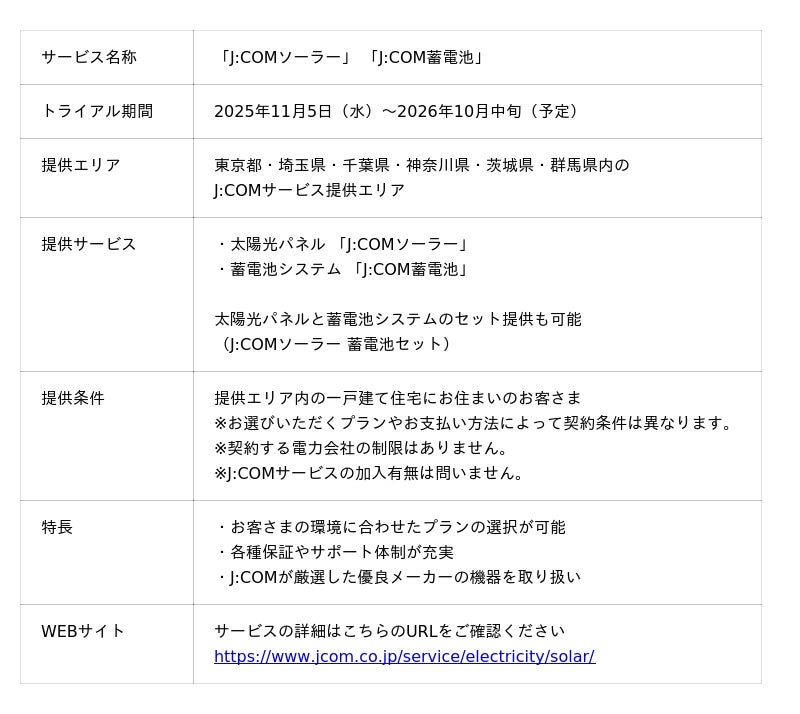
Task: Select the 各種保証やサポート体制が充実 bullet
Action: tap(334, 553)
